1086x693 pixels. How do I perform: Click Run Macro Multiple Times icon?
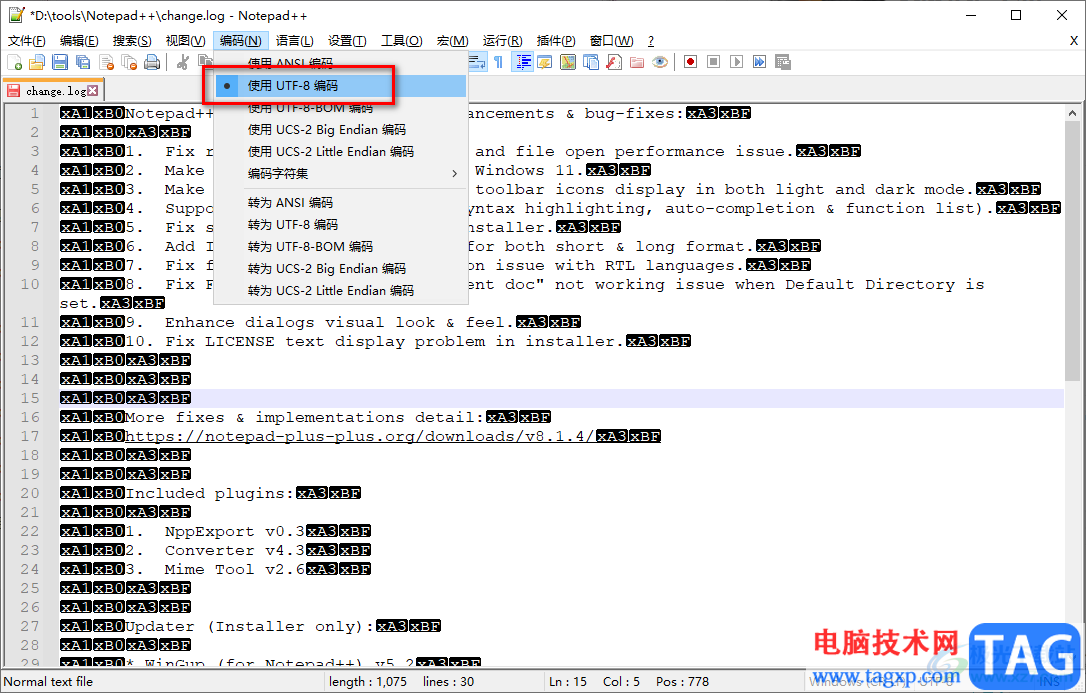point(760,62)
